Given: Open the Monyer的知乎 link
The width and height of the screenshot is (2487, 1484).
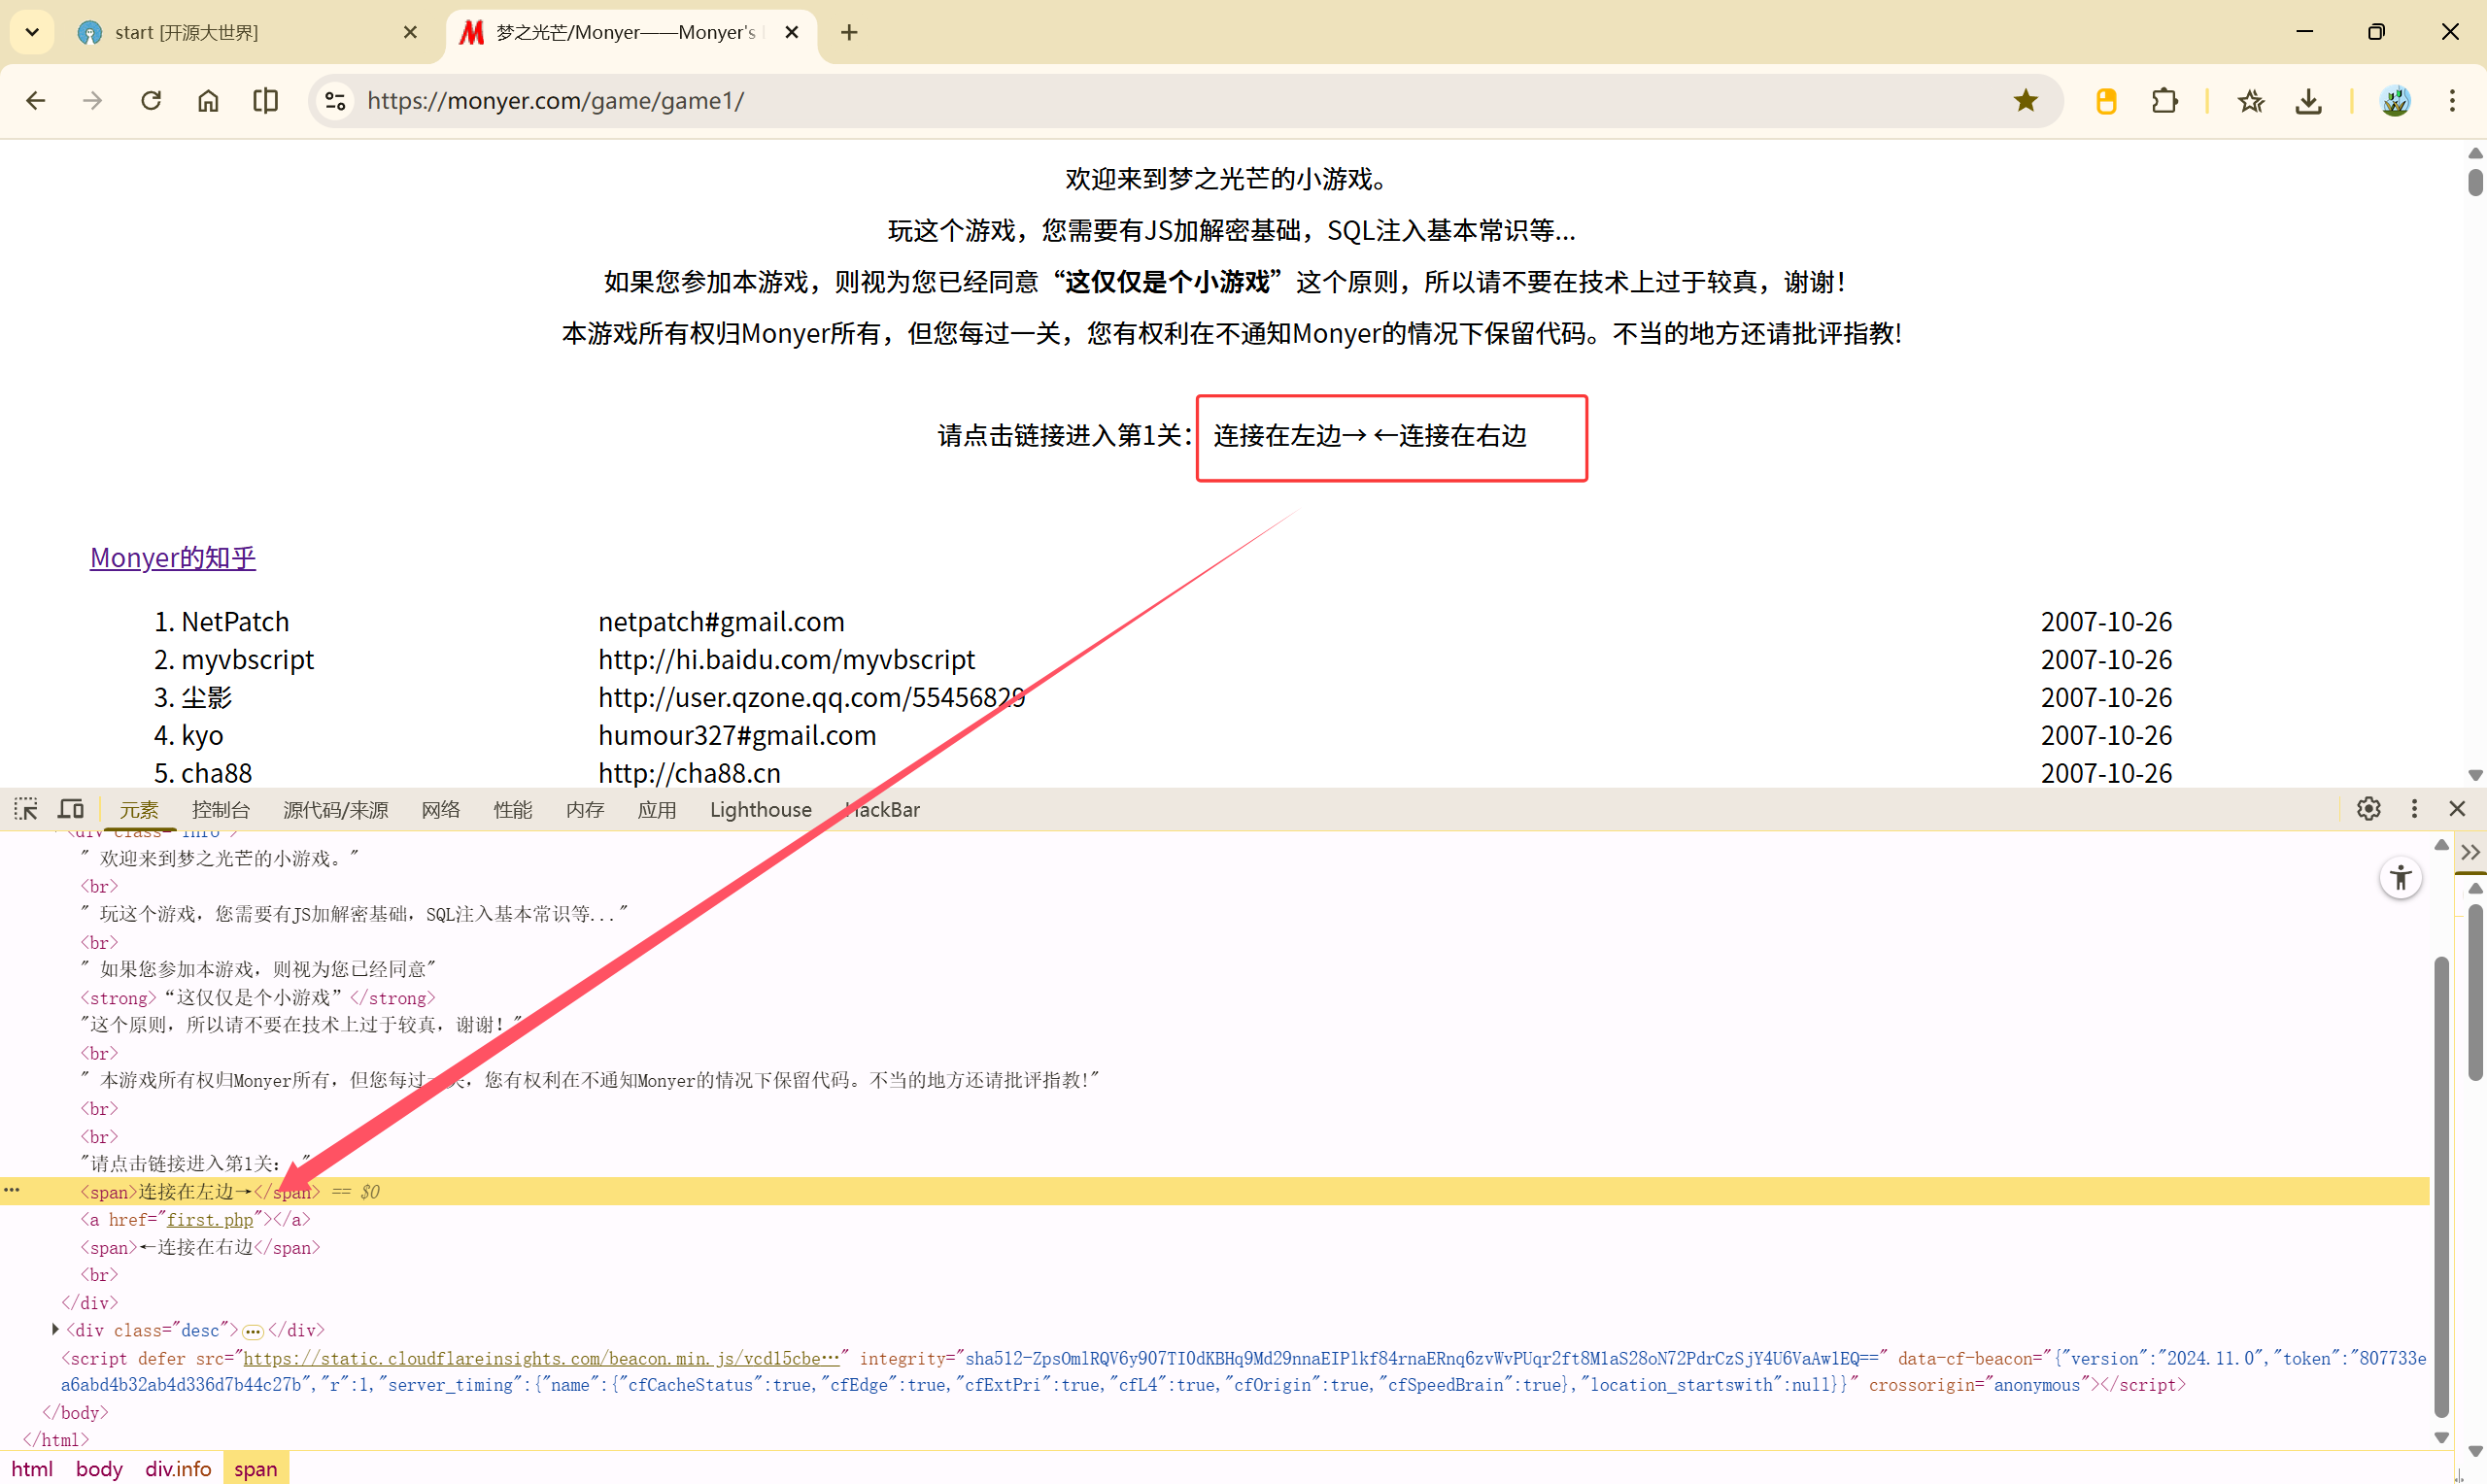Looking at the screenshot, I should (x=173, y=557).
